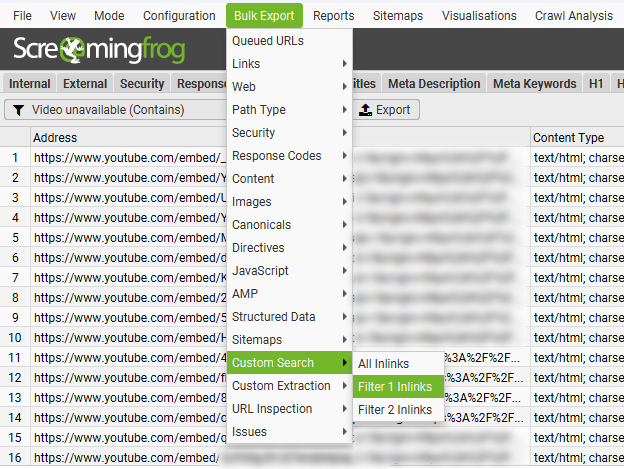624x469 pixels.
Task: Expand the JavaScript submenu
Action: coord(289,271)
